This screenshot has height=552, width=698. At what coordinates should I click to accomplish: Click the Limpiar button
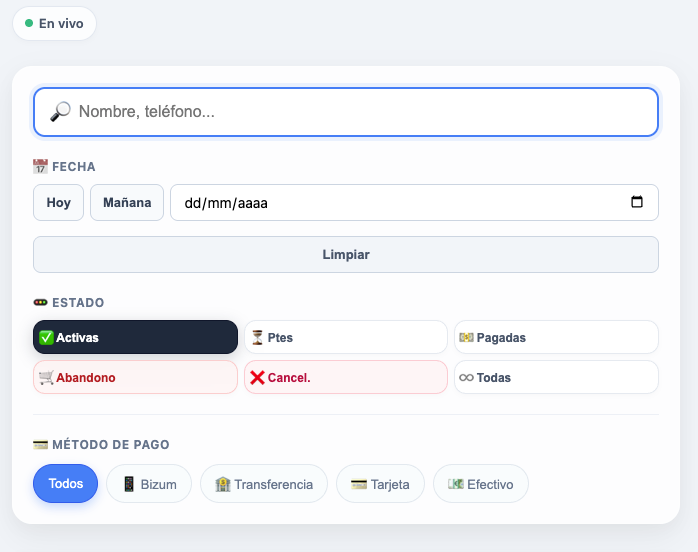point(346,255)
